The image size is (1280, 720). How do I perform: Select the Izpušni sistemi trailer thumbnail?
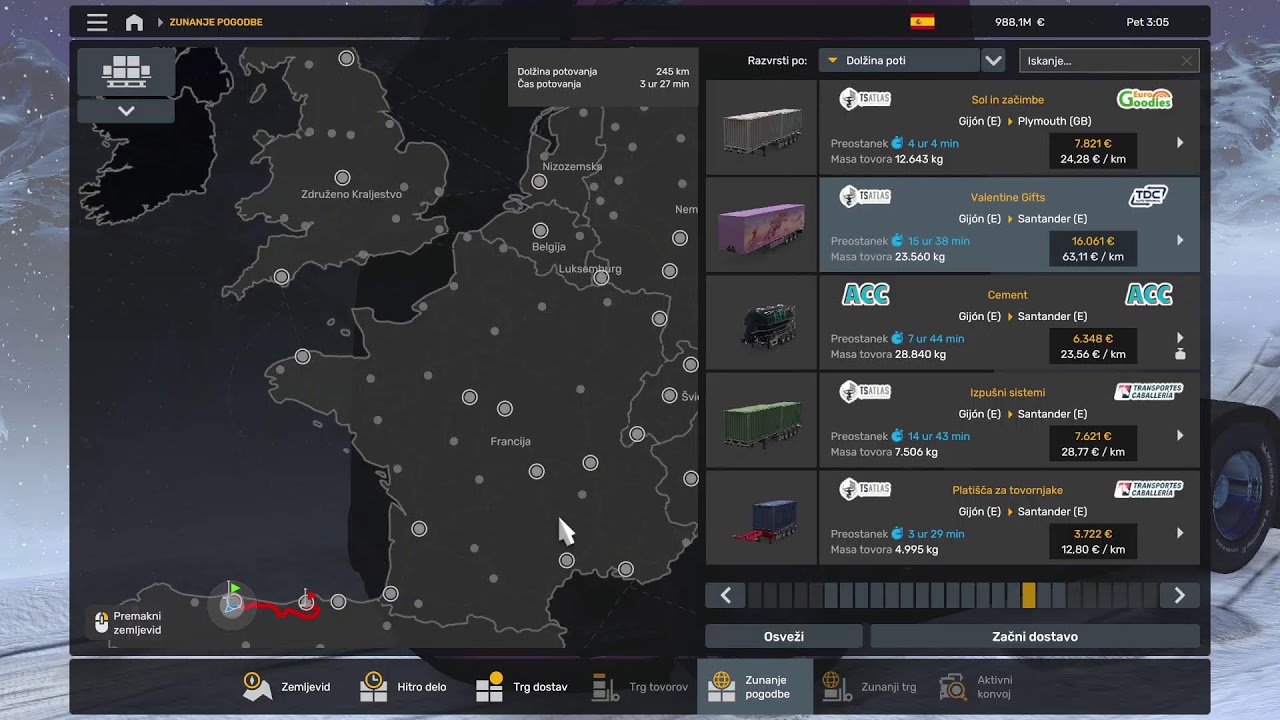tap(761, 421)
